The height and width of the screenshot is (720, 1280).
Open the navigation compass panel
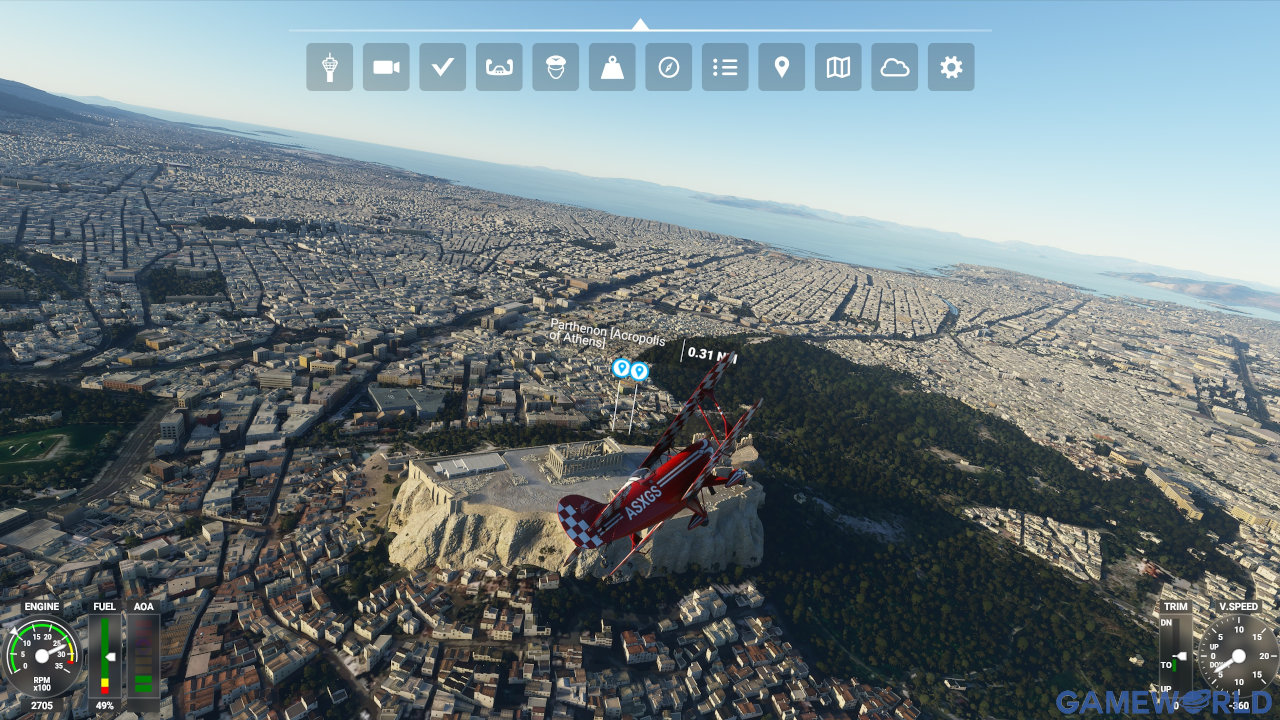(x=668, y=67)
